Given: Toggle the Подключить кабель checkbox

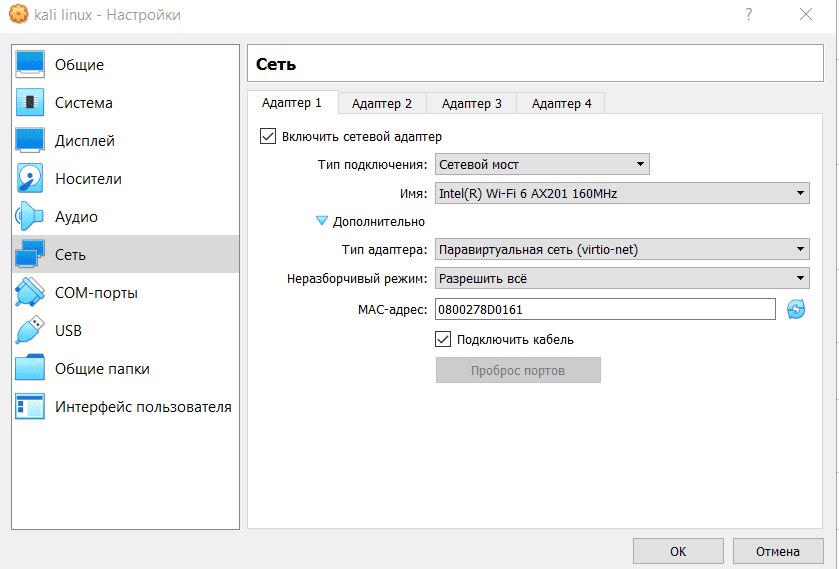Looking at the screenshot, I should click(x=444, y=340).
